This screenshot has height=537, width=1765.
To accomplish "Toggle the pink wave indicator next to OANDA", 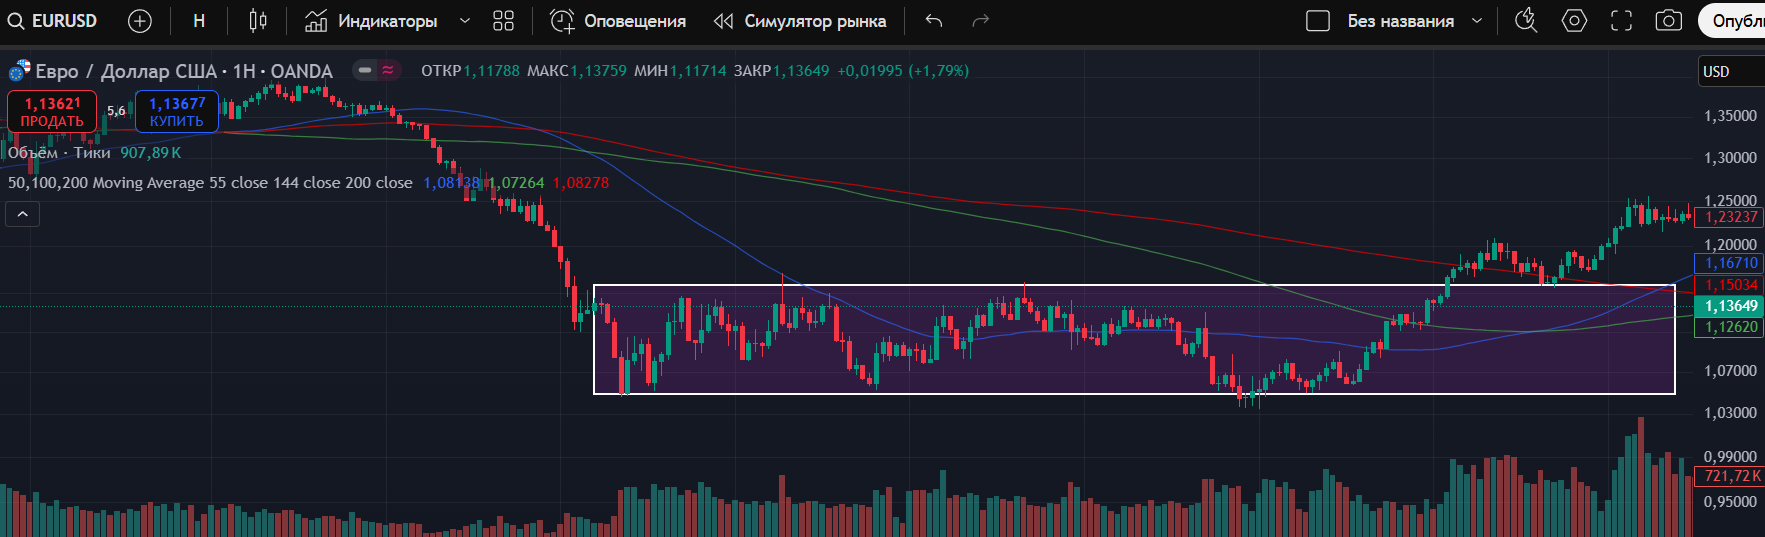I will click(388, 70).
